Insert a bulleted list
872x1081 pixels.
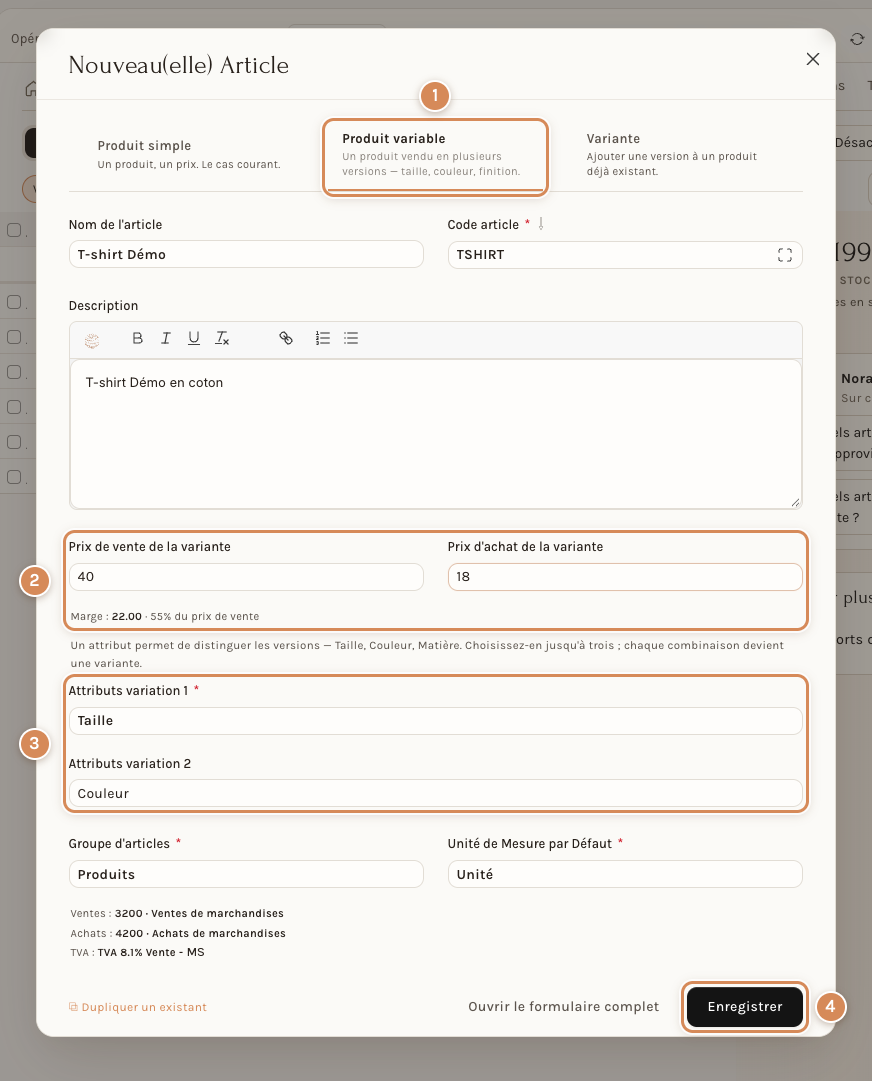[x=351, y=338]
